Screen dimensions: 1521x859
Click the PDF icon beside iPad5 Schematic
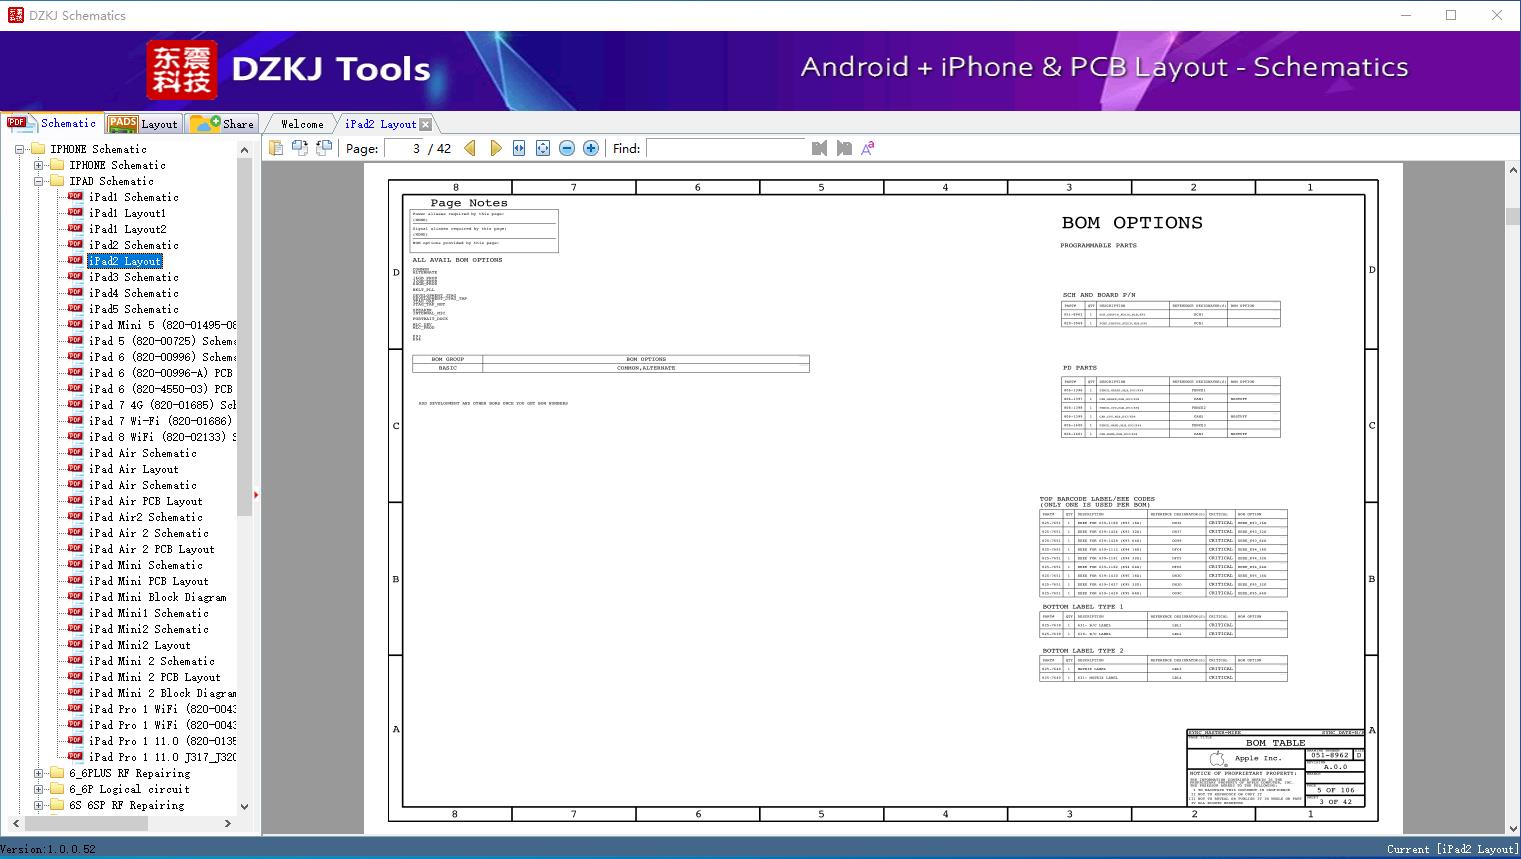75,309
